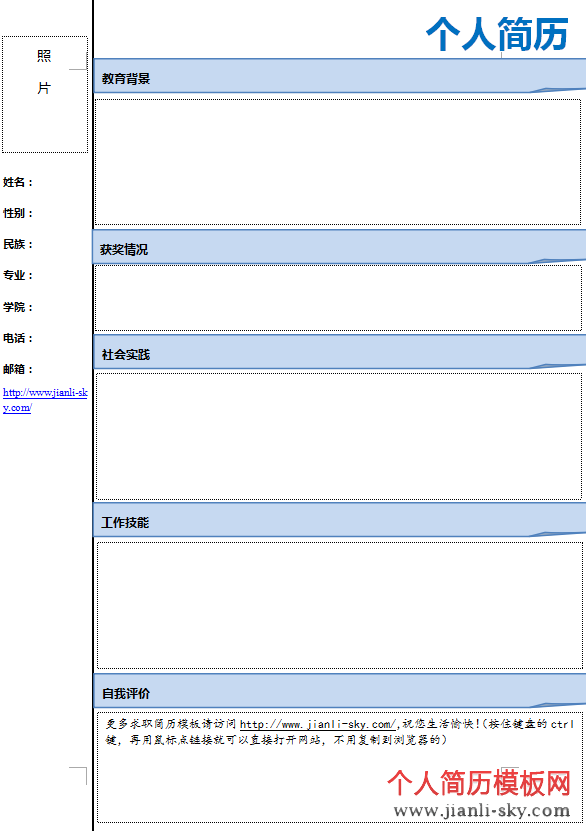Select the 获奖情况 section header
The height and width of the screenshot is (831, 586).
(340, 247)
